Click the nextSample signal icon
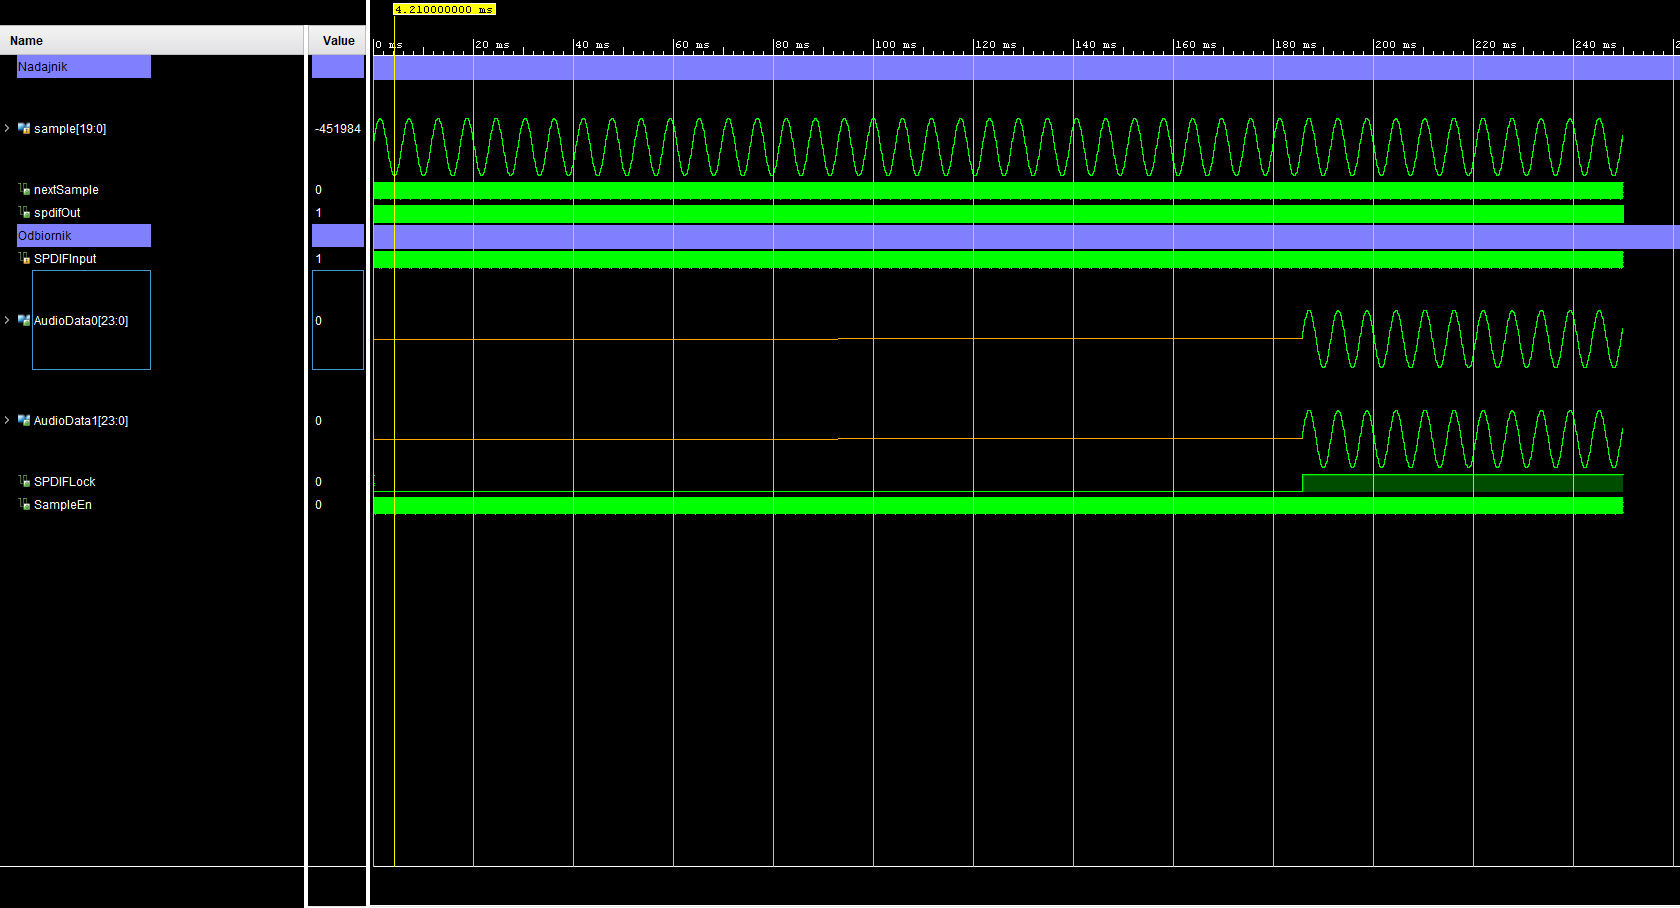The height and width of the screenshot is (908, 1680). pos(24,190)
